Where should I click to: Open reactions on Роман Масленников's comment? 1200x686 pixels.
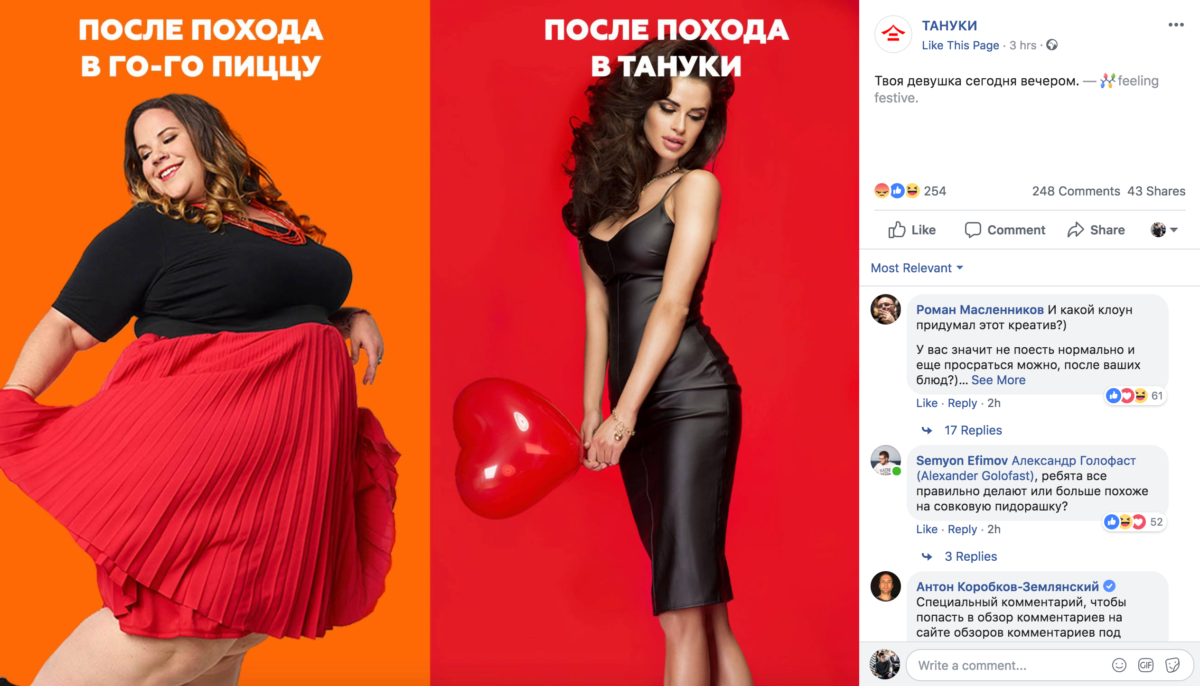tap(1135, 396)
